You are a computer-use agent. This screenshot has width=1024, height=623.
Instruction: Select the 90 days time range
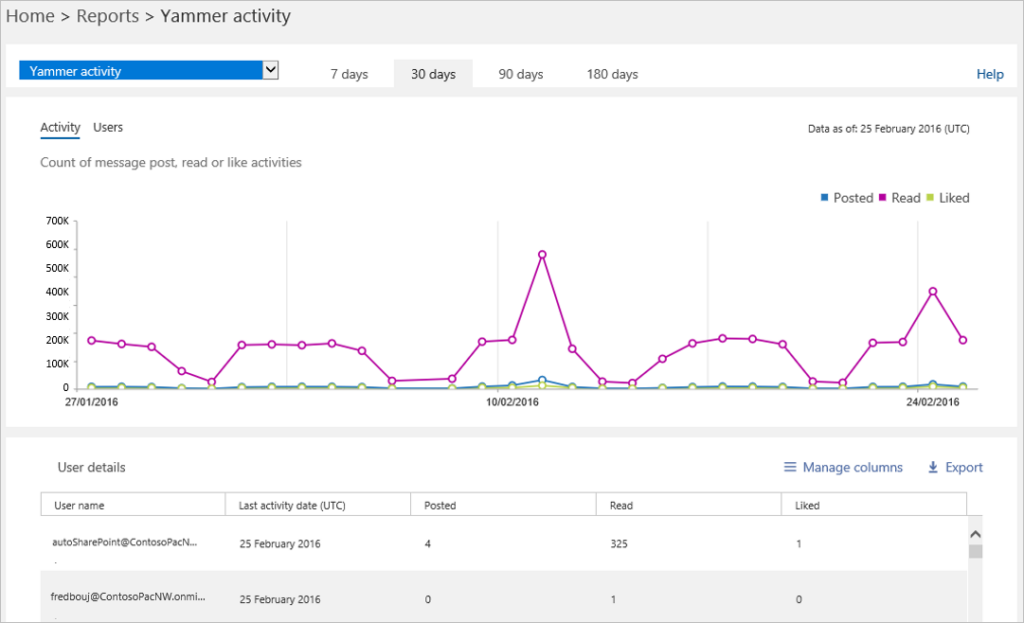(x=521, y=73)
